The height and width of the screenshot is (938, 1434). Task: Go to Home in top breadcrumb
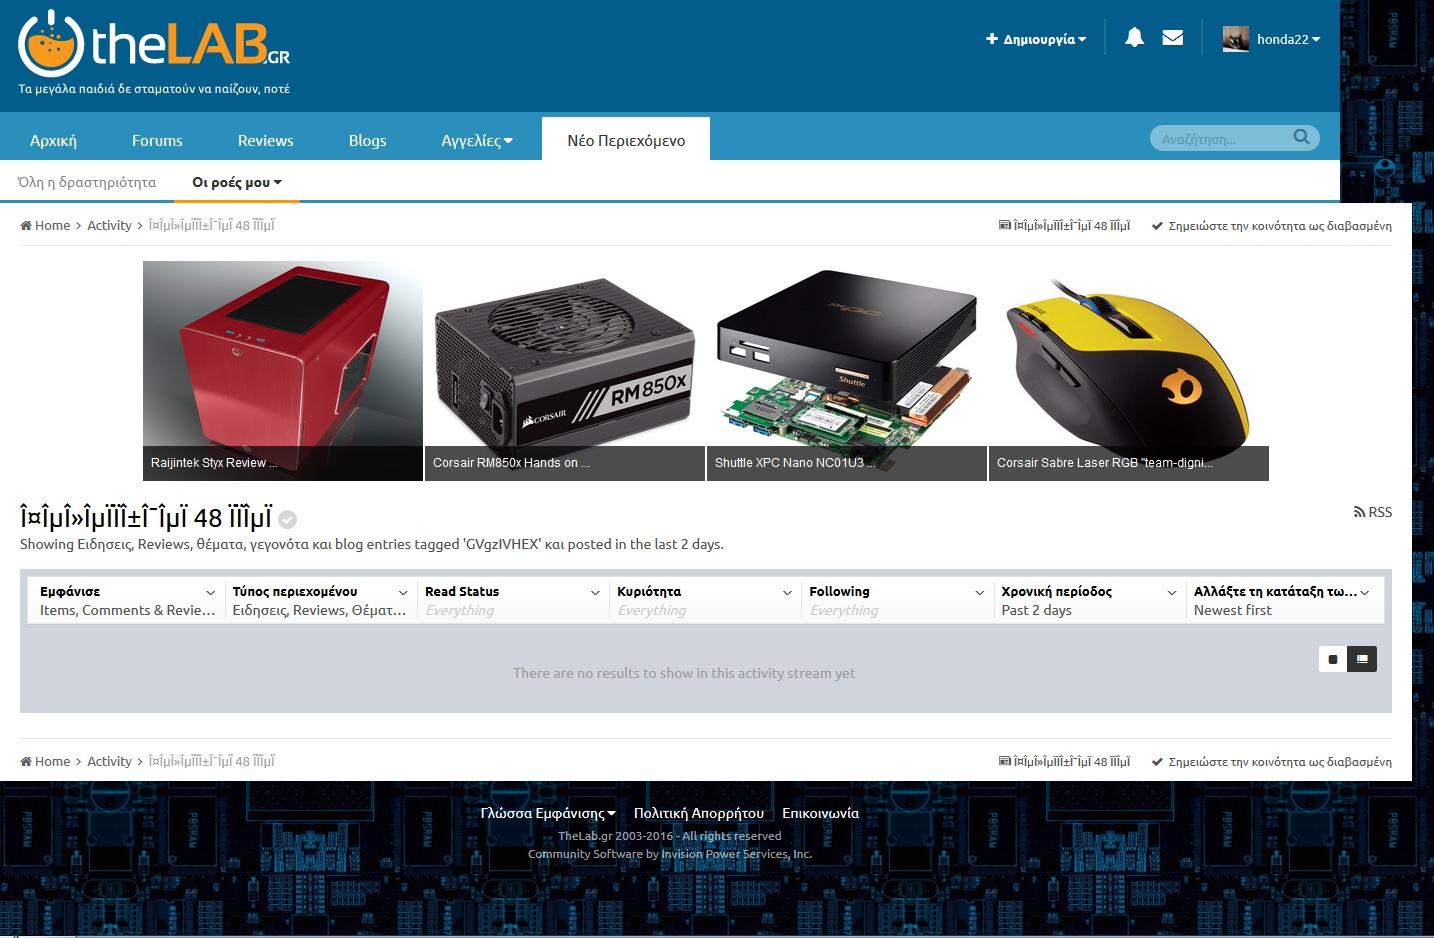tap(46, 226)
